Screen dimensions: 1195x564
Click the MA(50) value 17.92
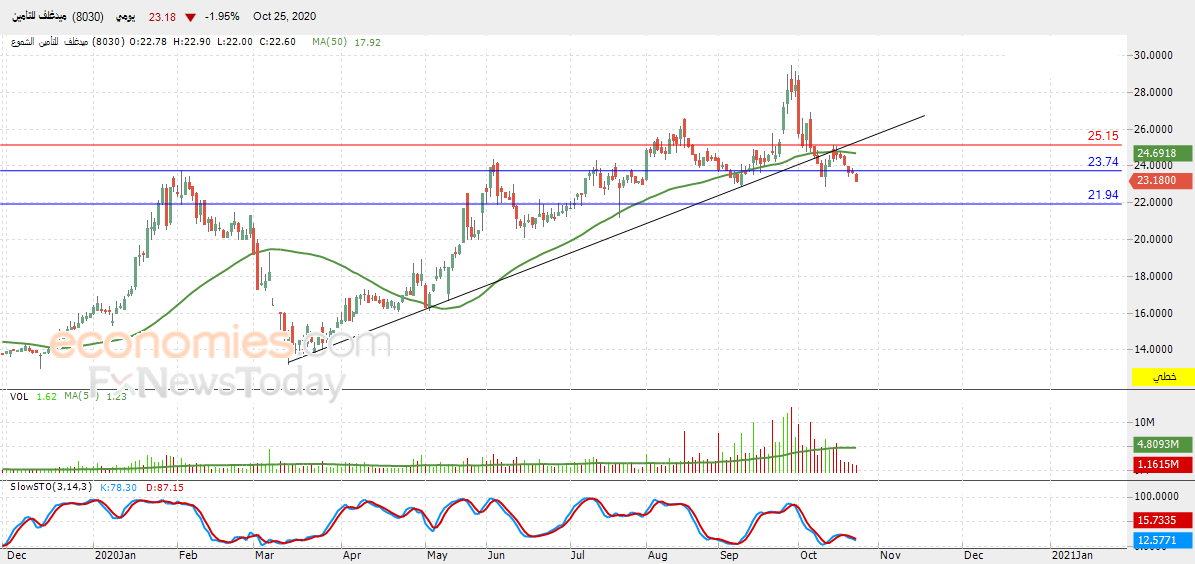[x=367, y=43]
